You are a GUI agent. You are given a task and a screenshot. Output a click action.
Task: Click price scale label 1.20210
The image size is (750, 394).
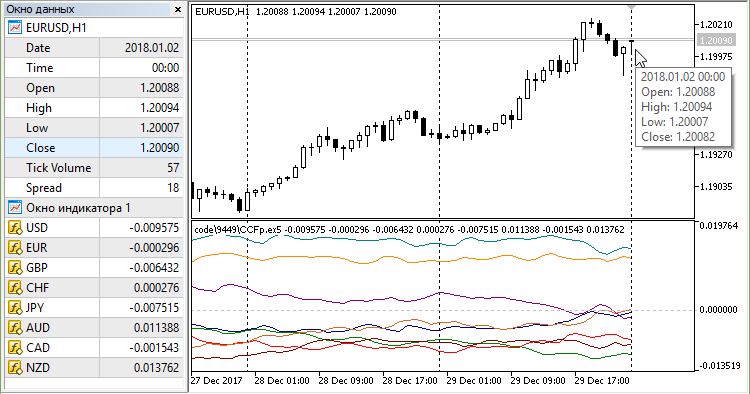[716, 25]
